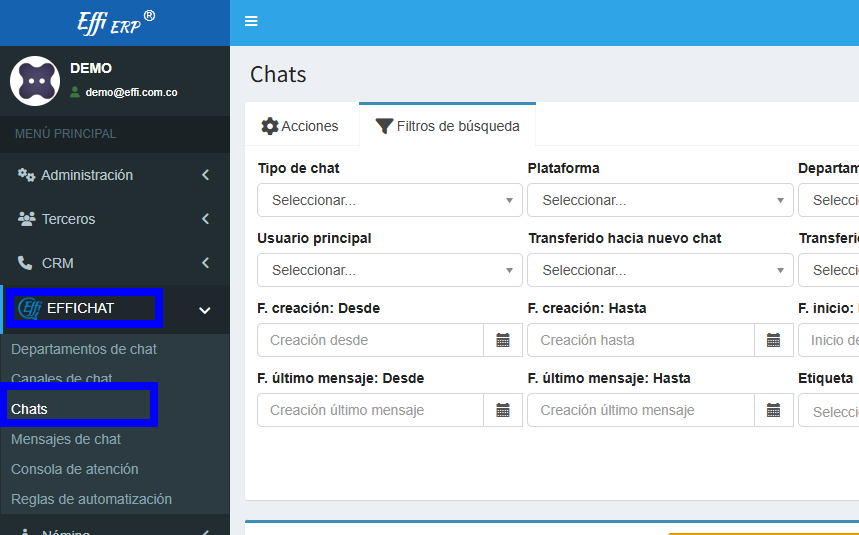Click the Tipo de chat label
Viewport: 859px width, 535px height.
(x=299, y=168)
